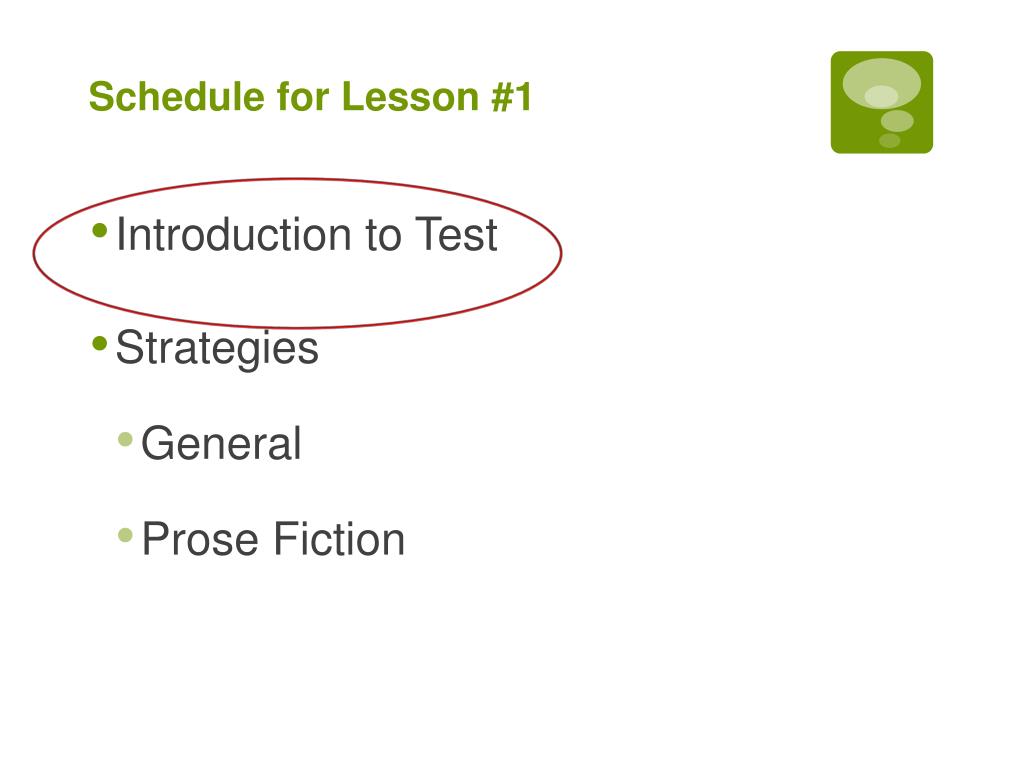Click the green thought bubble icon

tap(882, 103)
